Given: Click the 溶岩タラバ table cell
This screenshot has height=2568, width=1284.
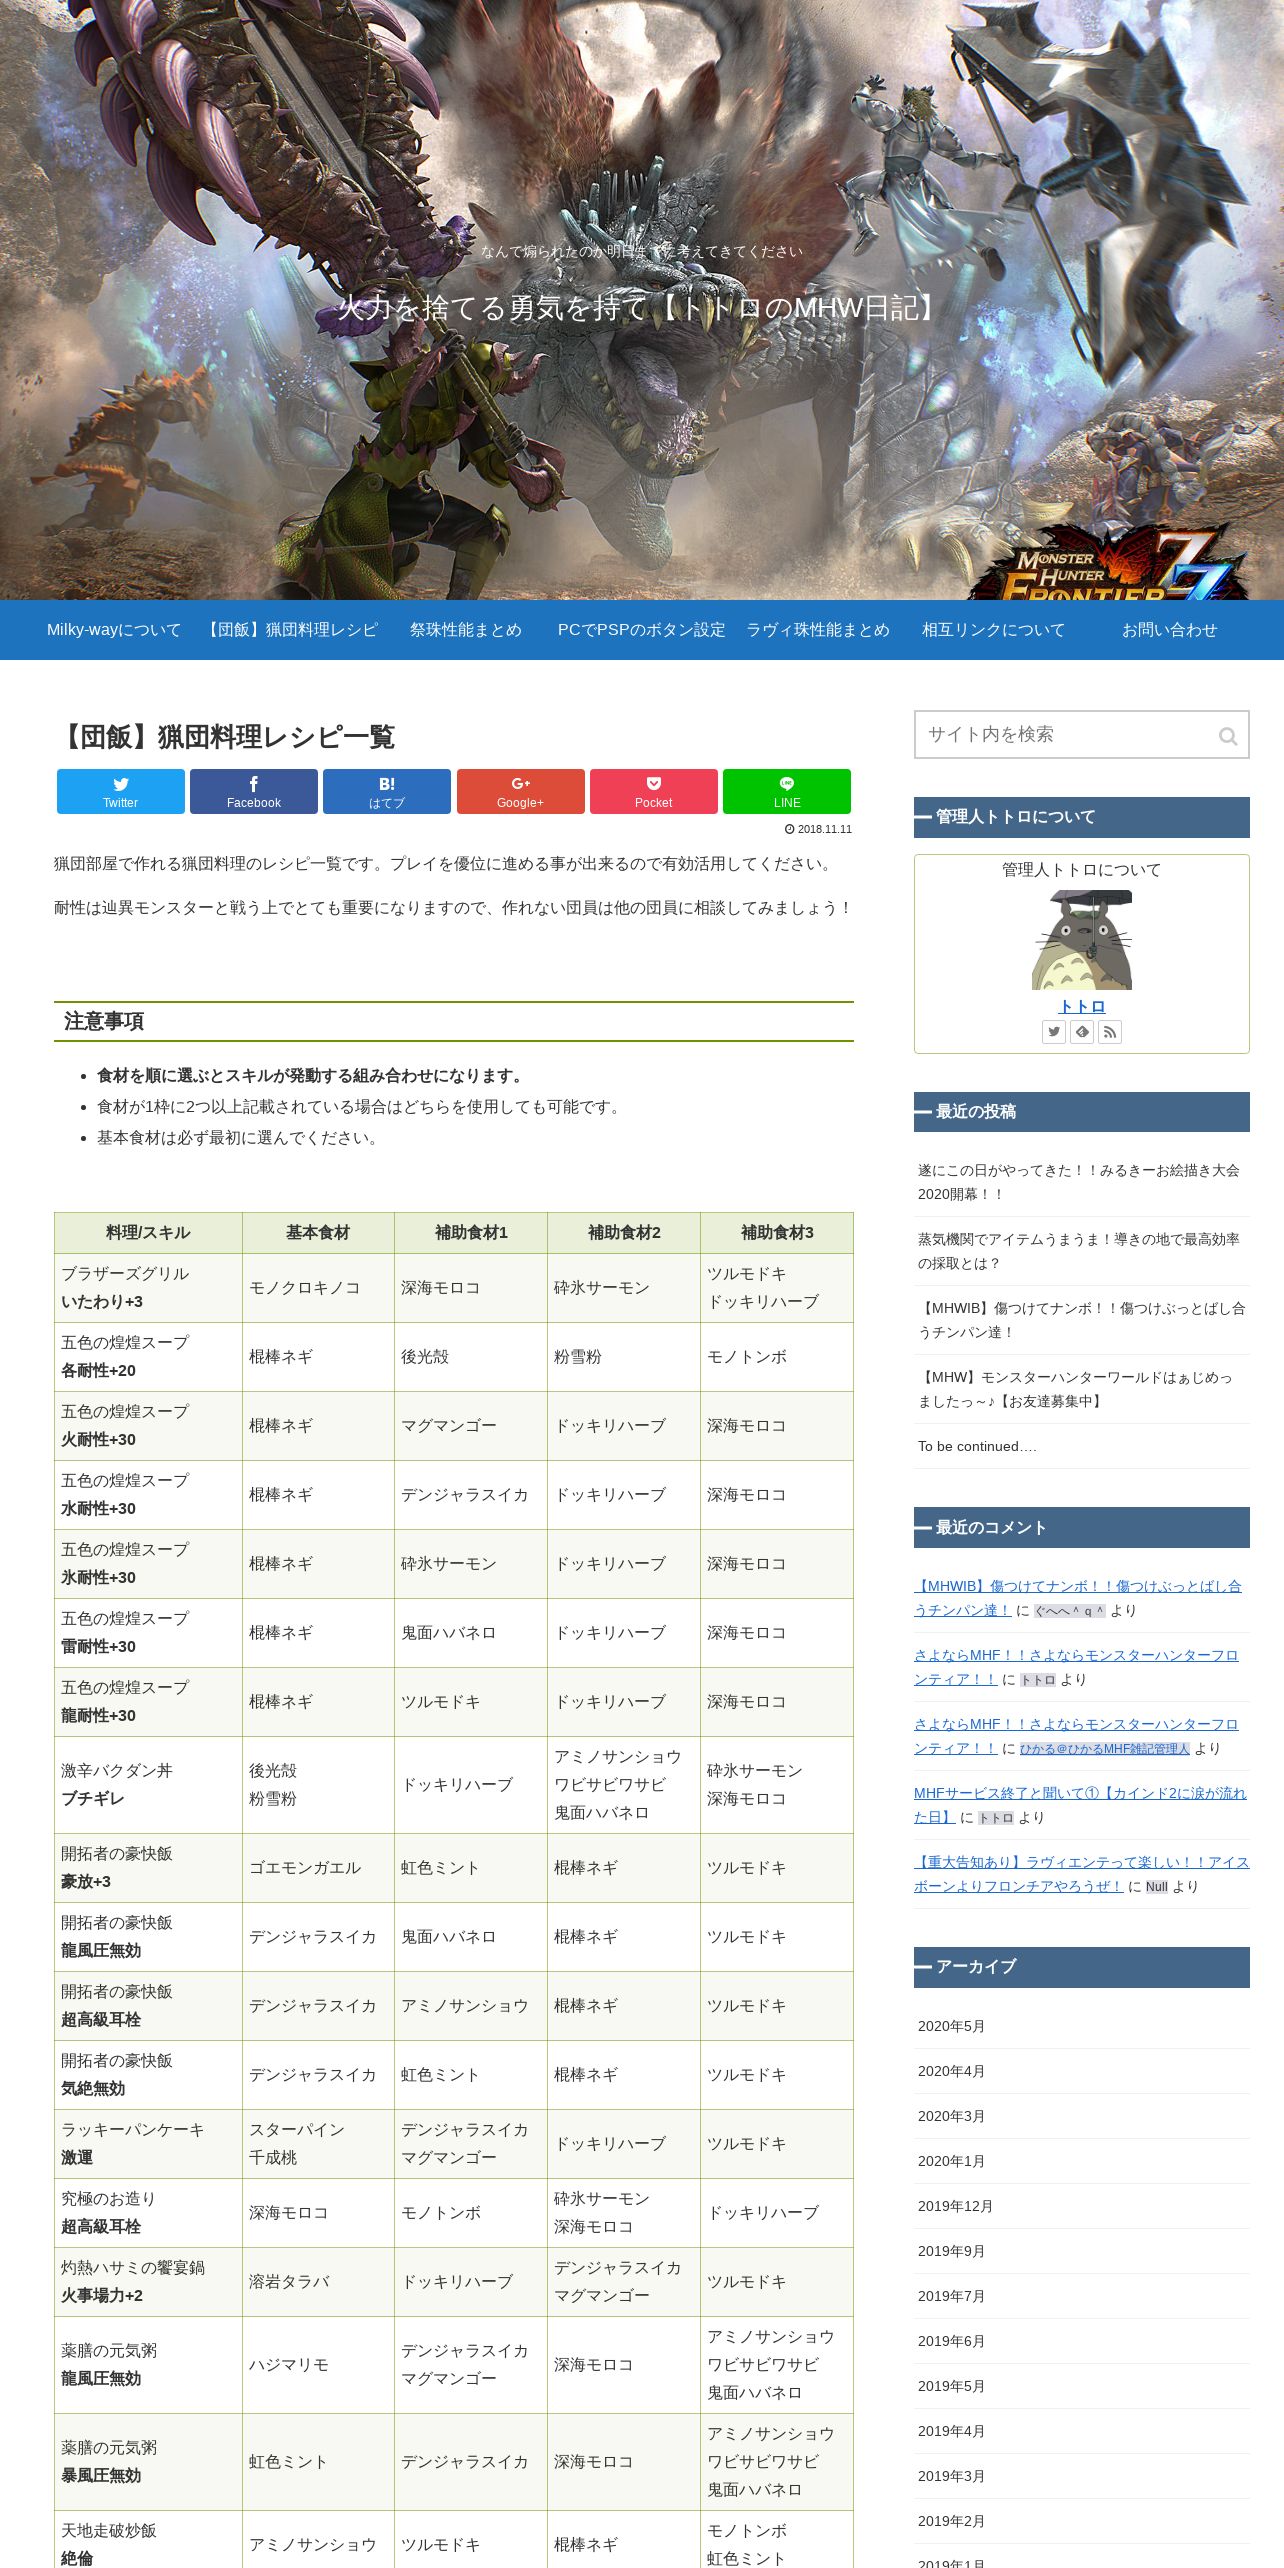Looking at the screenshot, I should tap(318, 2282).
